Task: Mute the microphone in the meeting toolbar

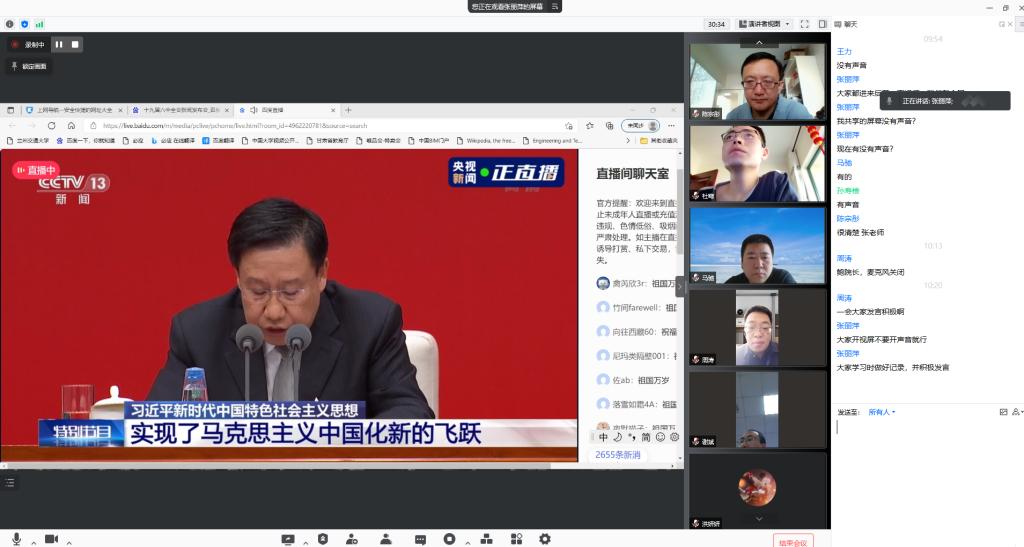Action: tap(16, 539)
